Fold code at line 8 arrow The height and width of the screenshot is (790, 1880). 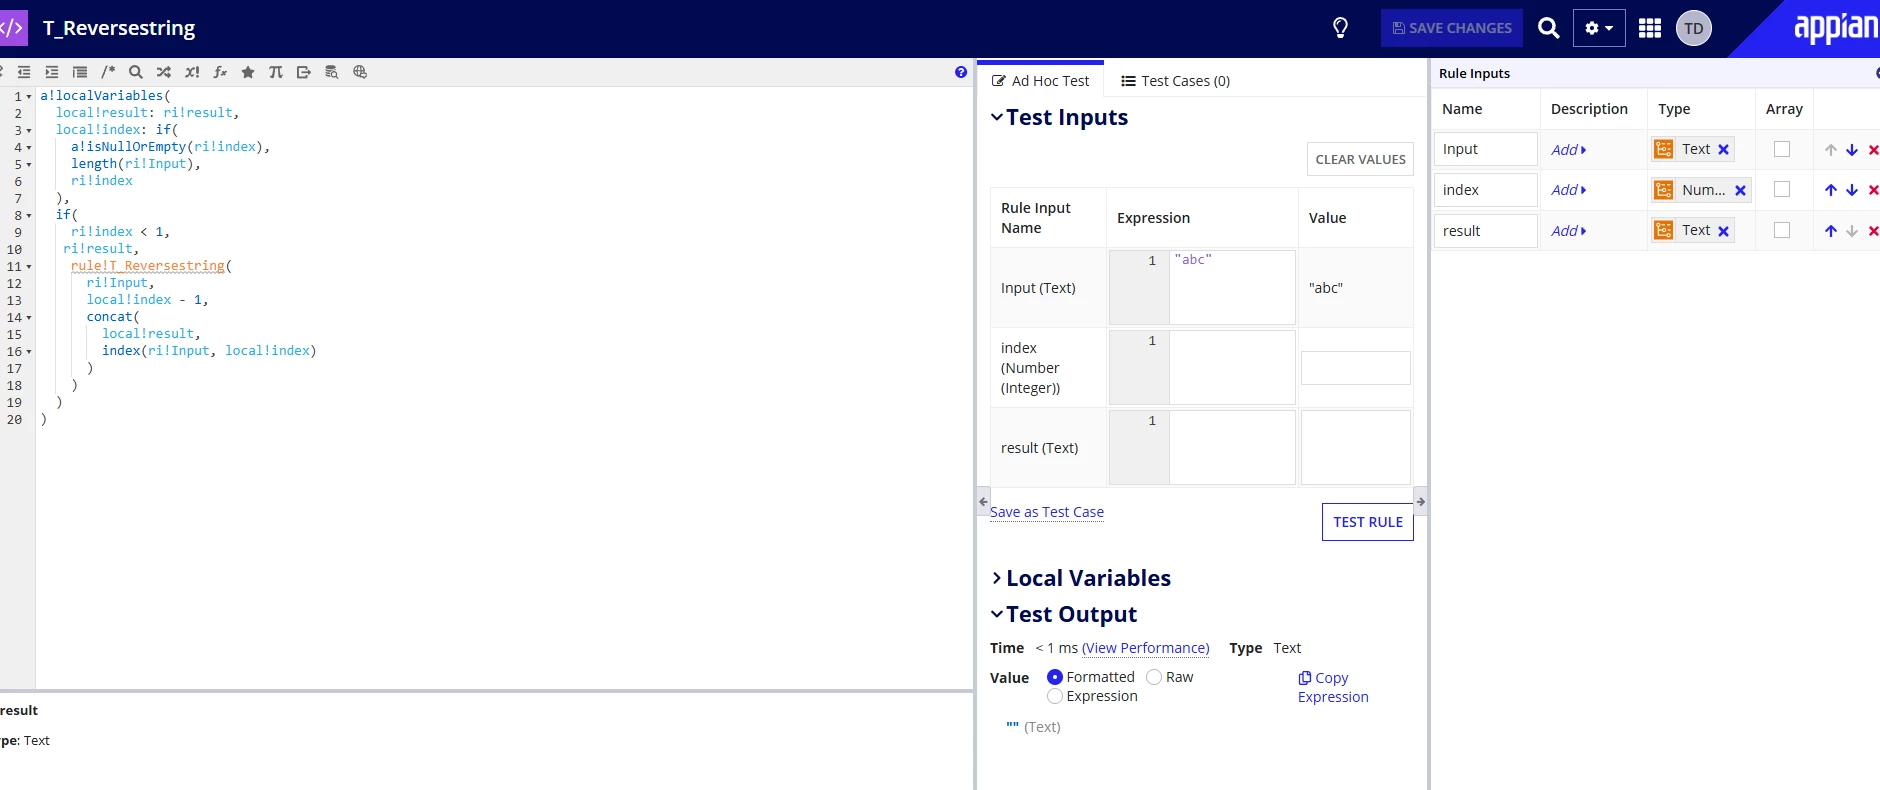(x=29, y=216)
